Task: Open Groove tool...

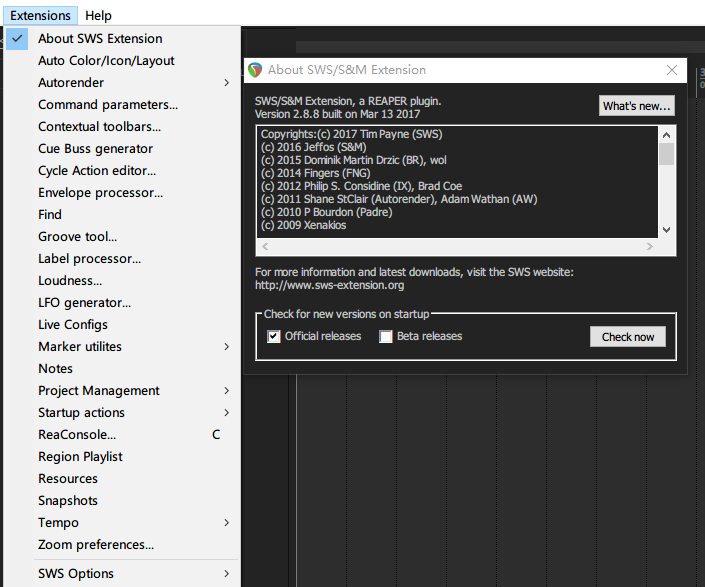Action: pyautogui.click(x=122, y=237)
